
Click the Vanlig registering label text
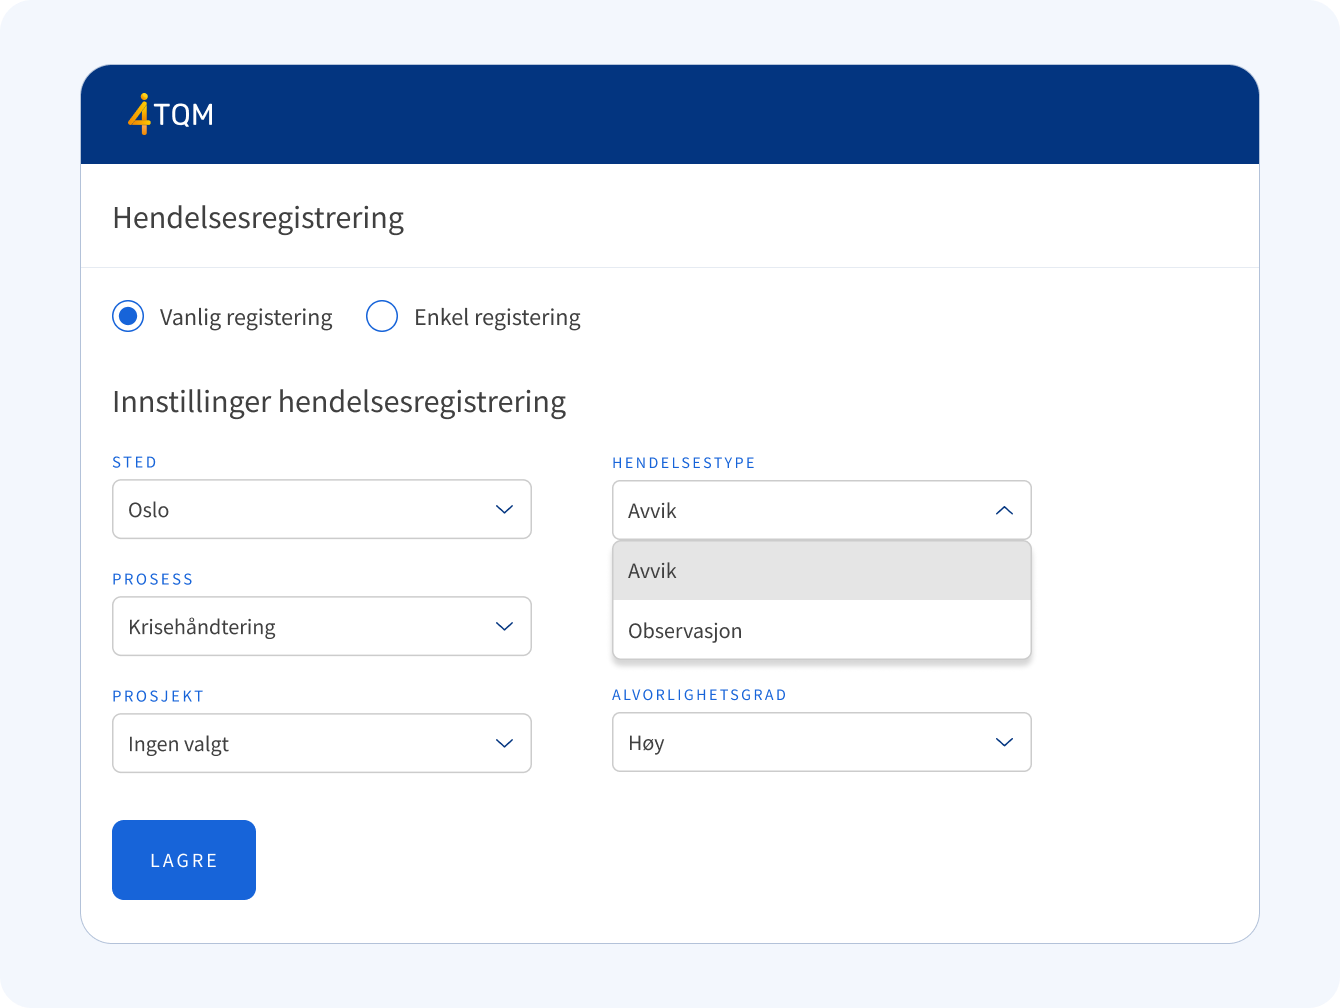tap(246, 317)
